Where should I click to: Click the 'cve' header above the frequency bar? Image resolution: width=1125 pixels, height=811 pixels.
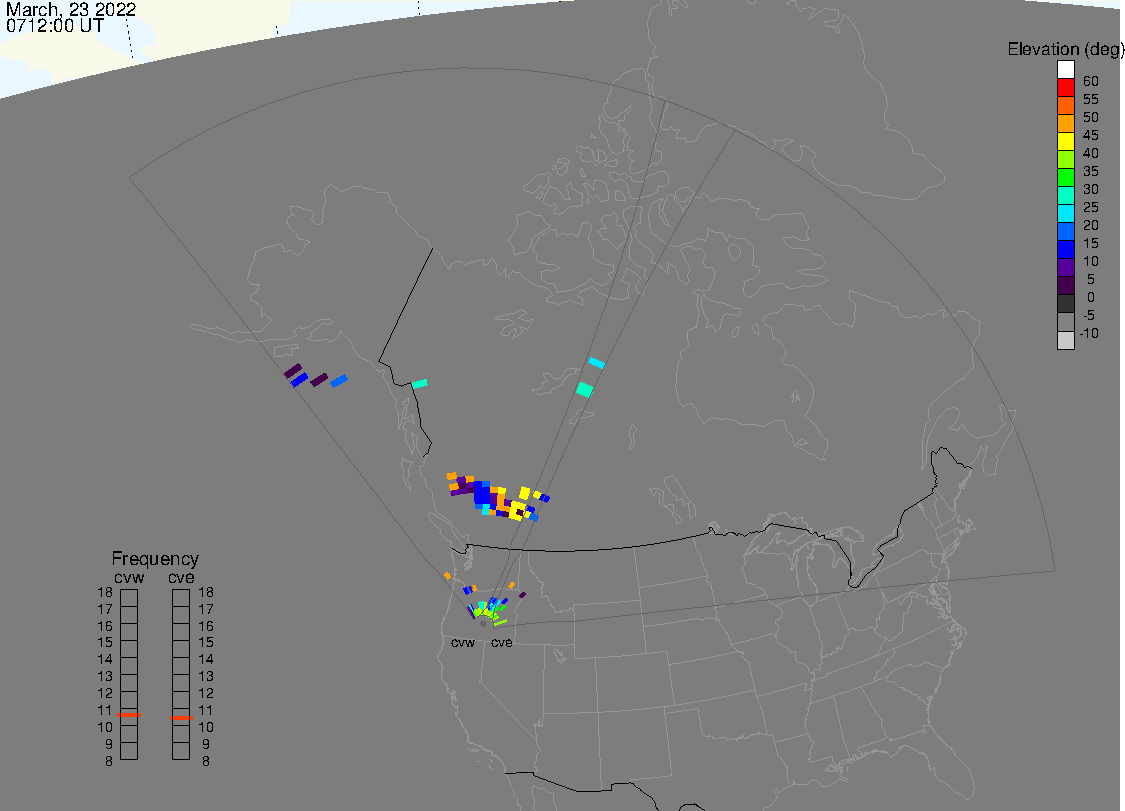coord(182,578)
